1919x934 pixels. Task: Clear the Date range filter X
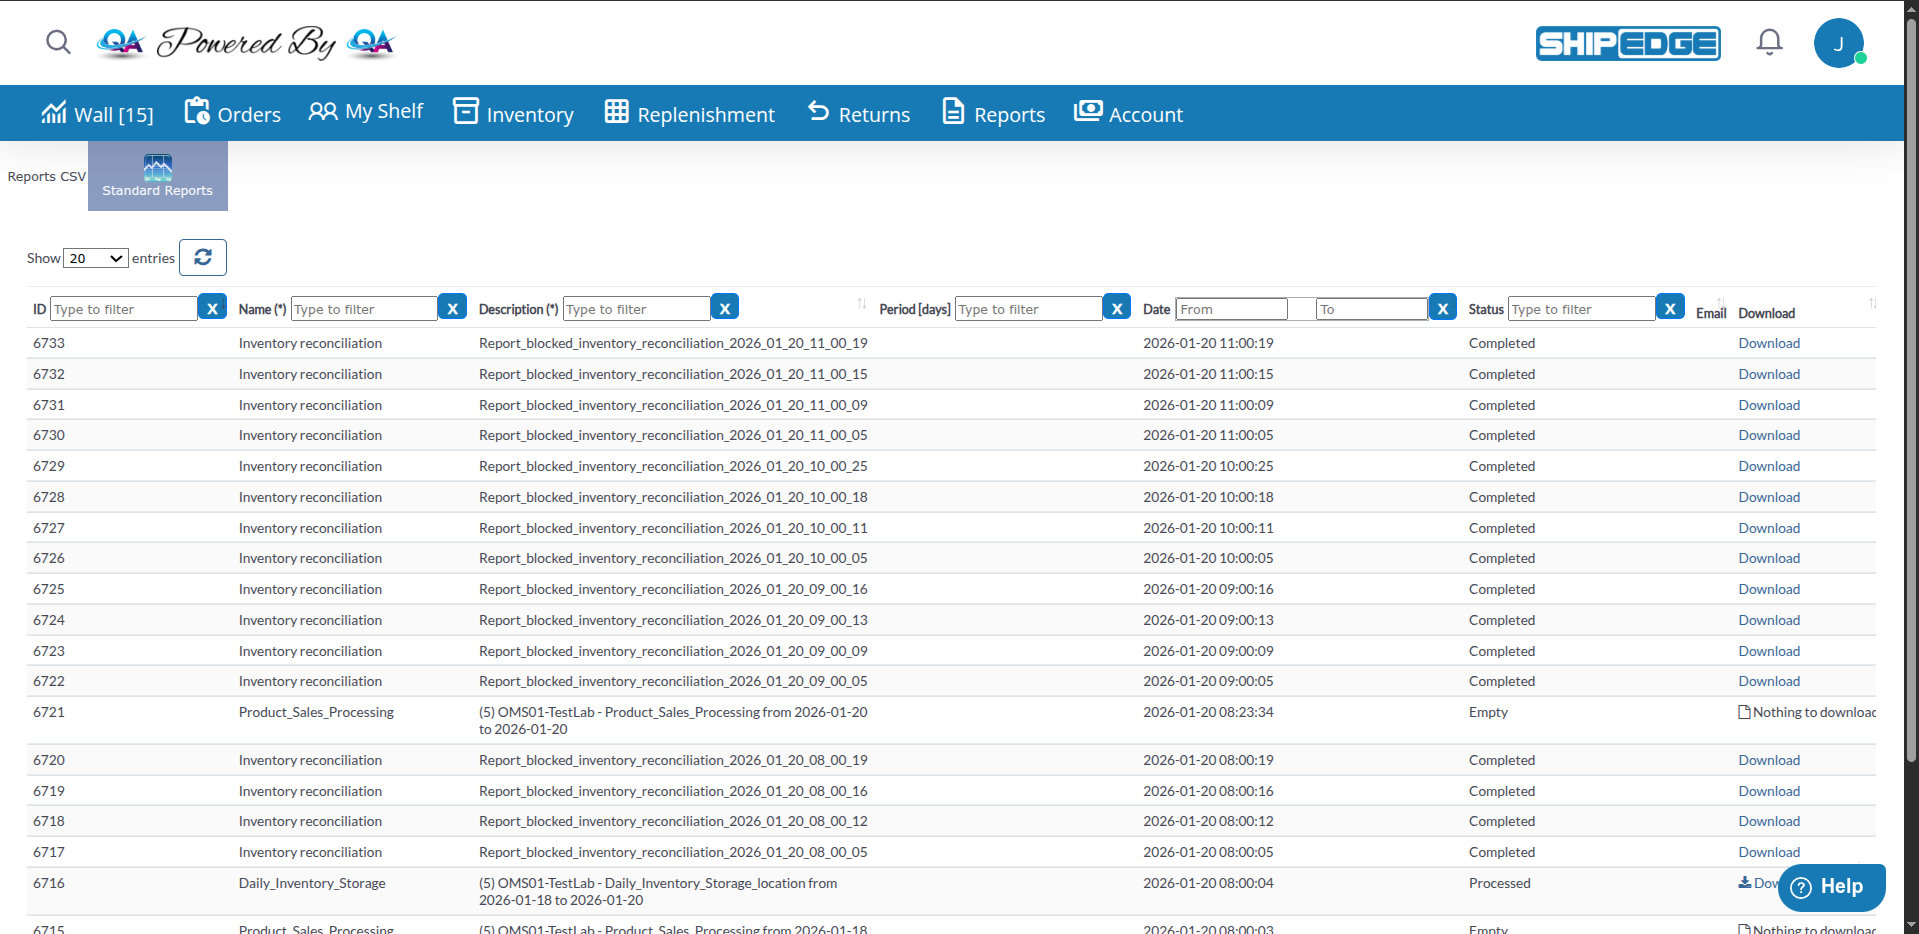[x=1442, y=308]
